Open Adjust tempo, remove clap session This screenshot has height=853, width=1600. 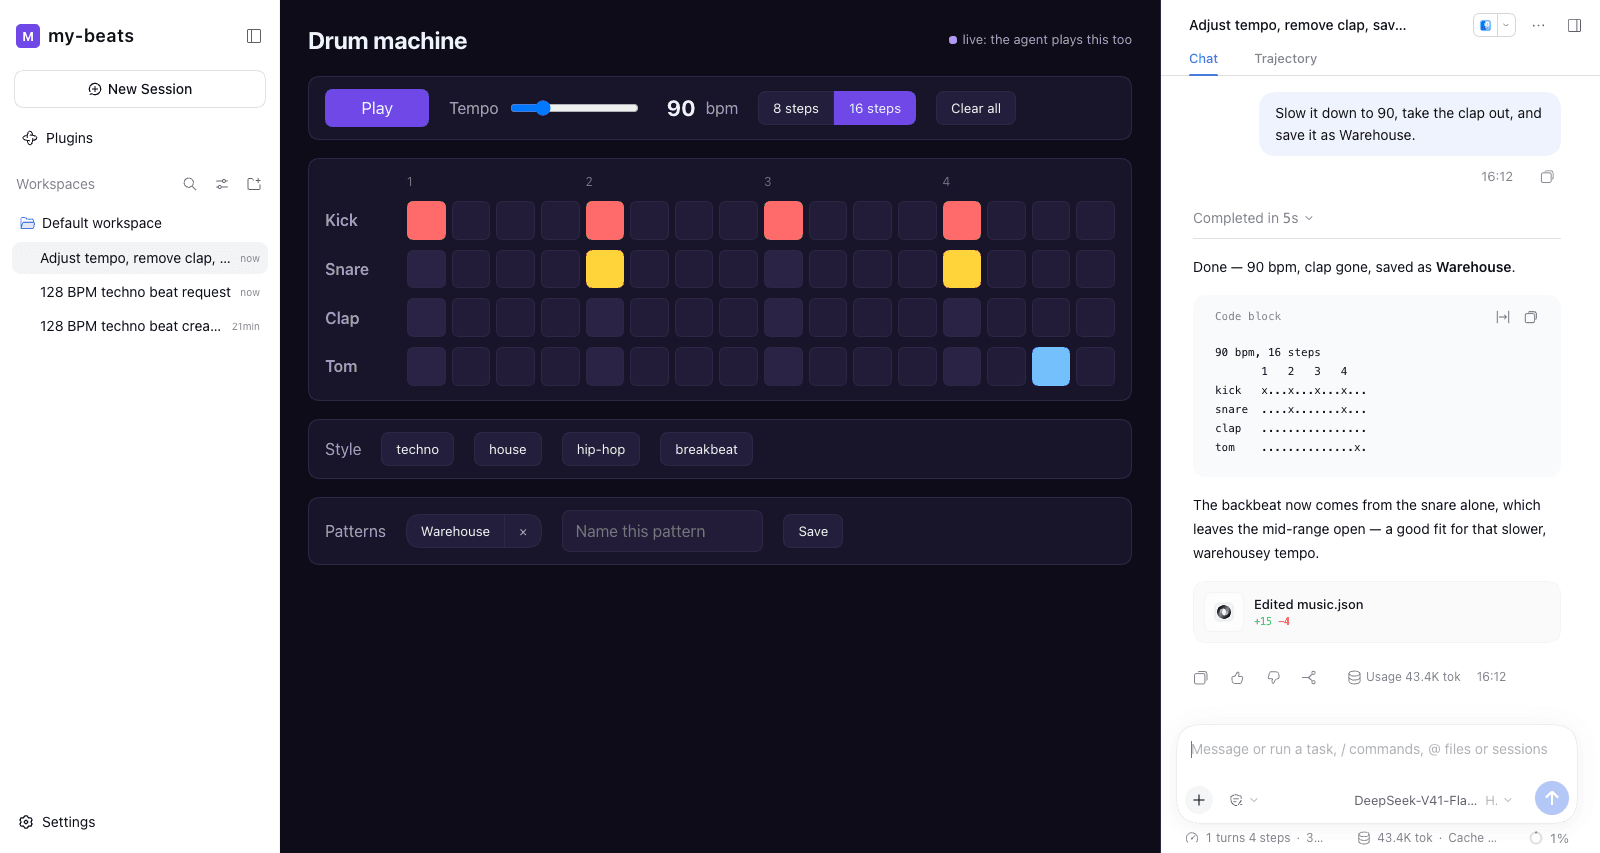point(140,258)
